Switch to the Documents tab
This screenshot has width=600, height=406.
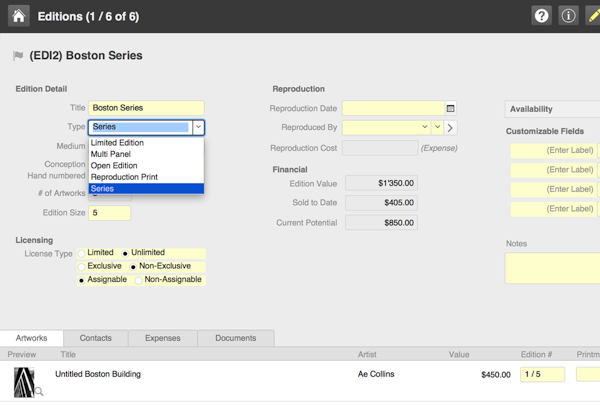(x=235, y=338)
